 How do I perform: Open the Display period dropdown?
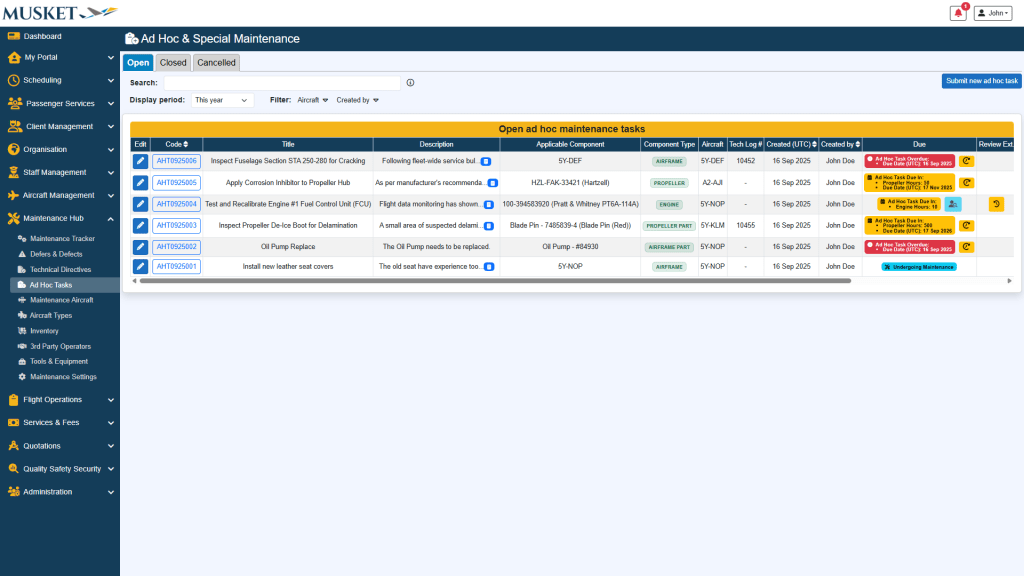click(222, 100)
